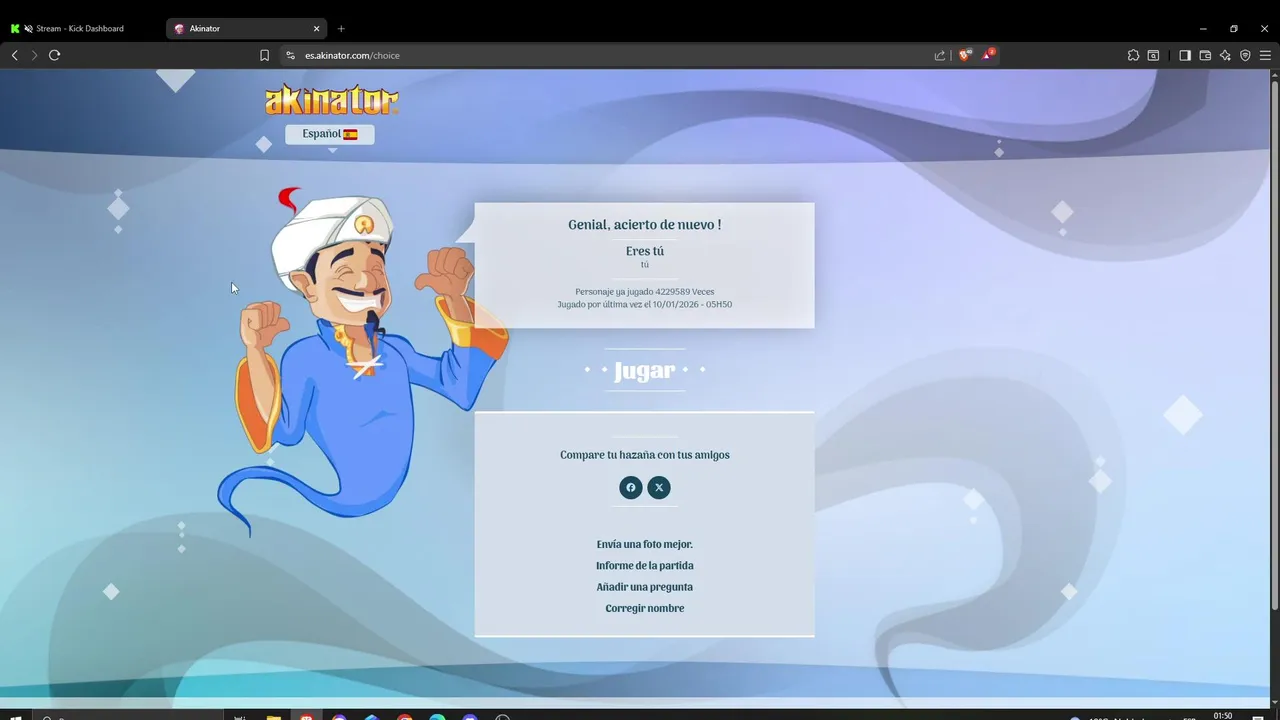The width and height of the screenshot is (1280, 720).
Task: Click the Brave Shields lion icon
Action: [x=964, y=55]
